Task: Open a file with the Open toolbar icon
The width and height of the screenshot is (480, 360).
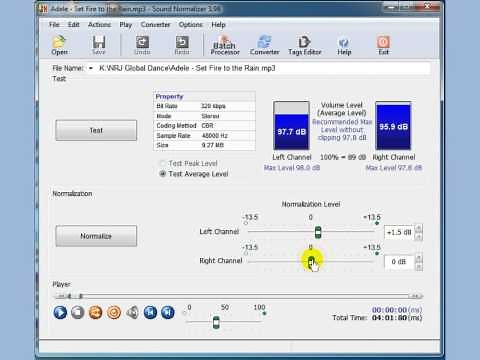Action: click(59, 45)
